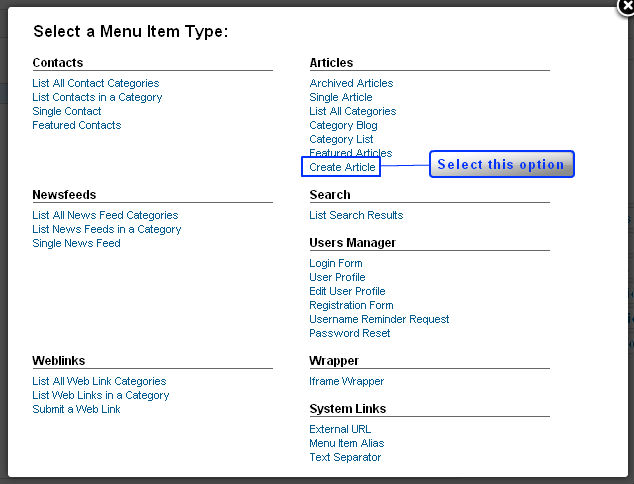Viewport: 634px width, 484px height.
Task: Pick Submit a Web Link option
Action: tap(76, 409)
